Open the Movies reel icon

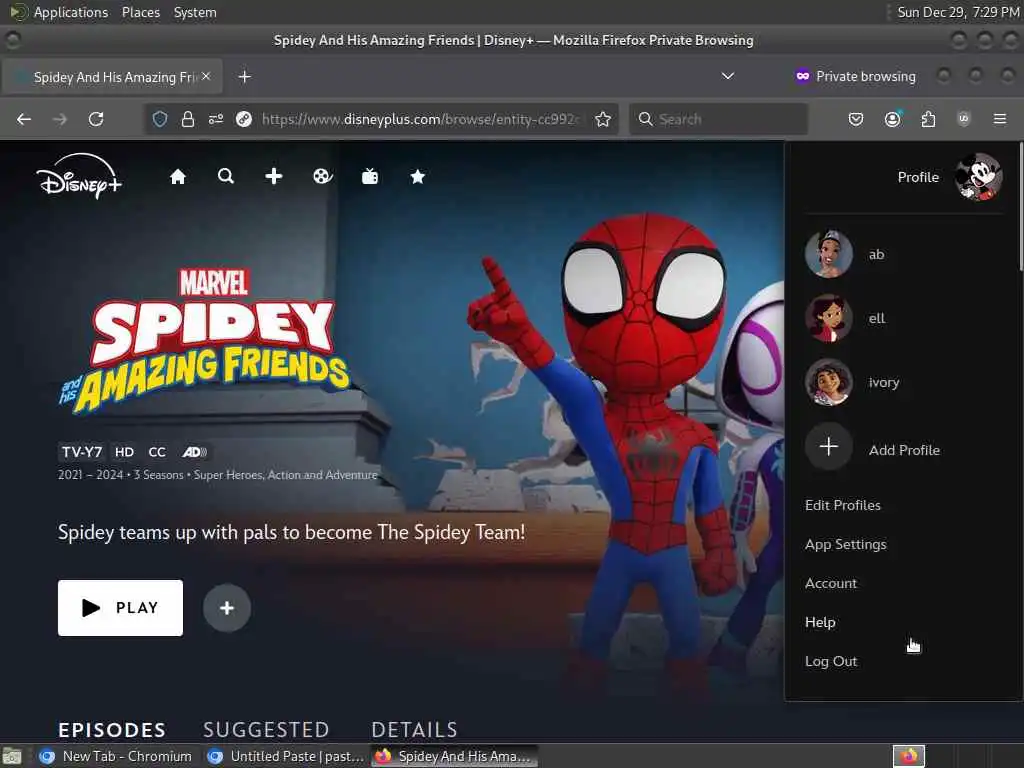click(322, 176)
